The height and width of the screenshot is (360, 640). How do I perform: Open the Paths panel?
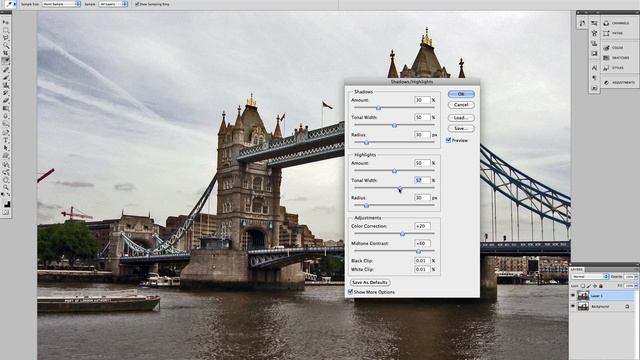[613, 33]
